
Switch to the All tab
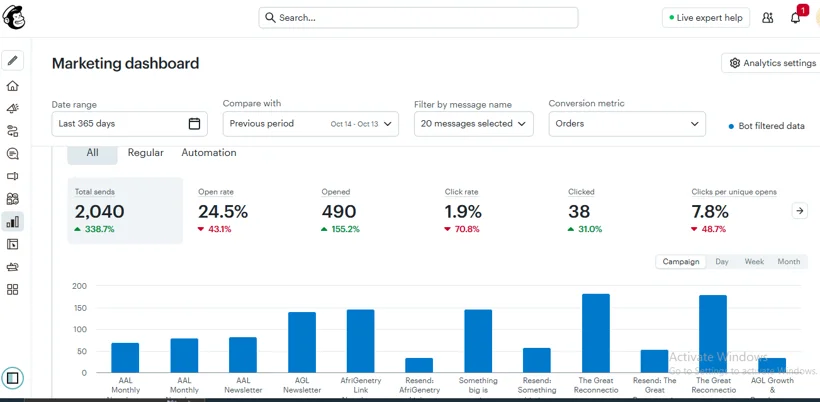click(93, 153)
